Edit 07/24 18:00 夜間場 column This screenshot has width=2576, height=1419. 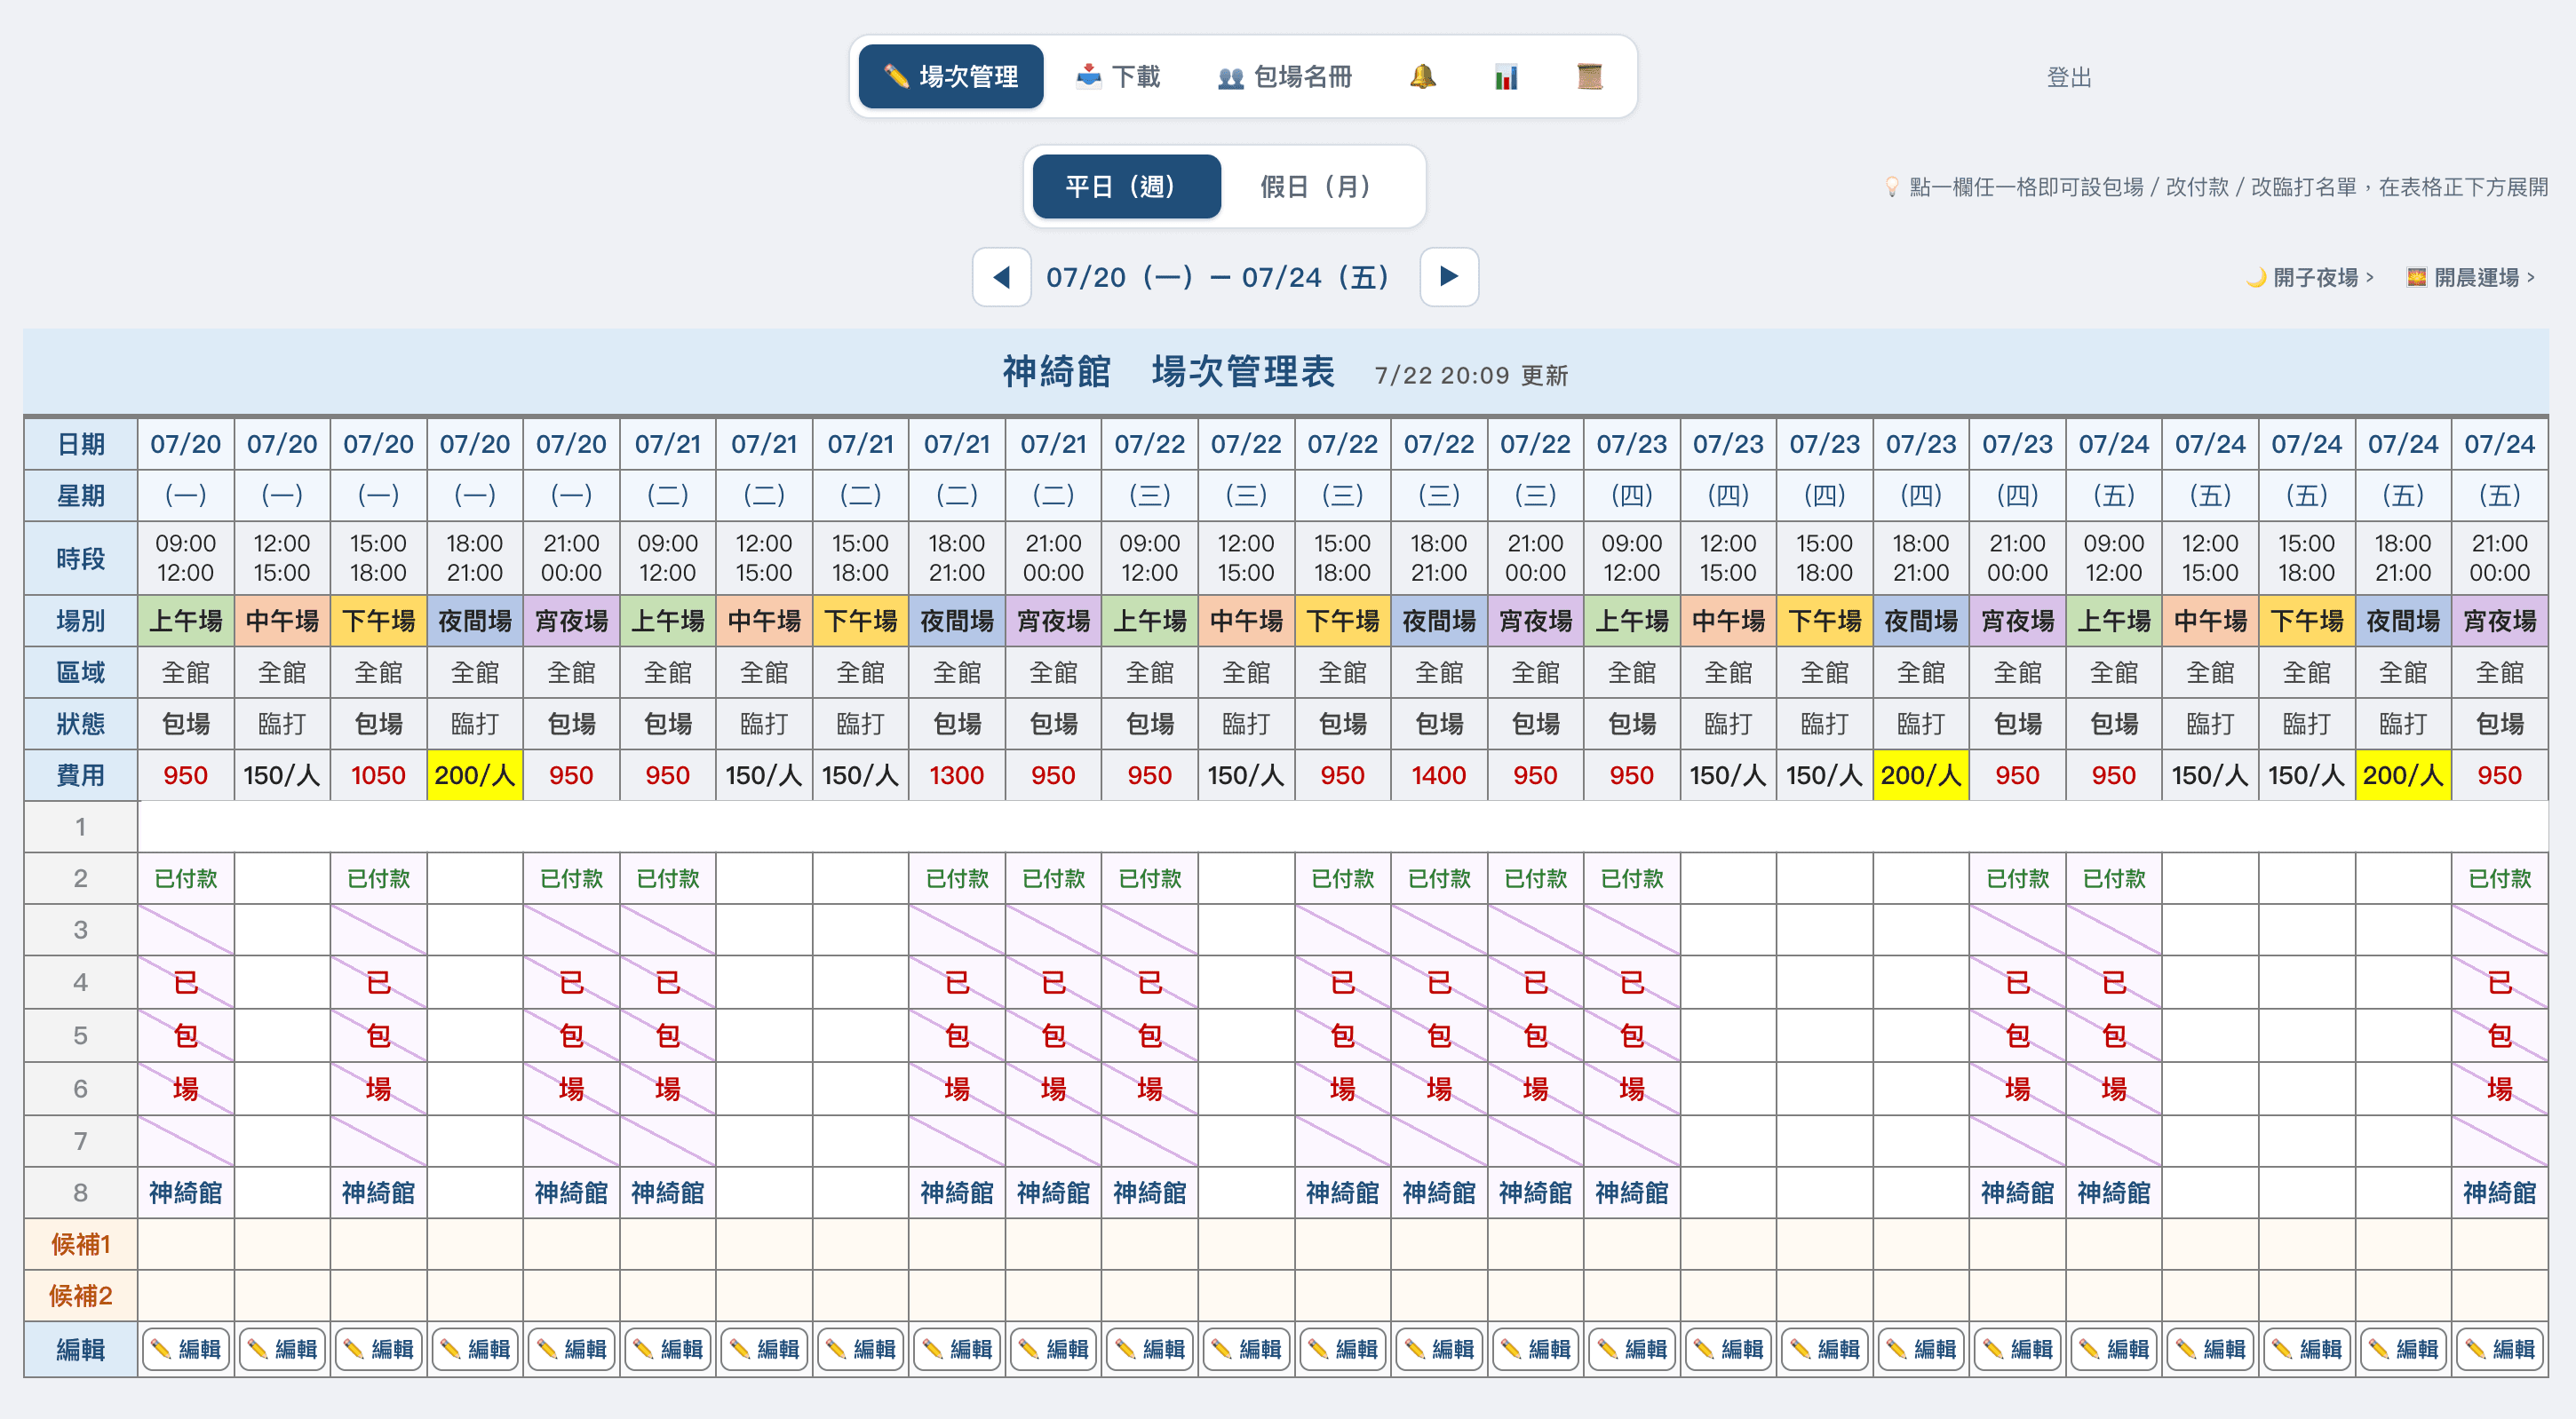2403,1349
